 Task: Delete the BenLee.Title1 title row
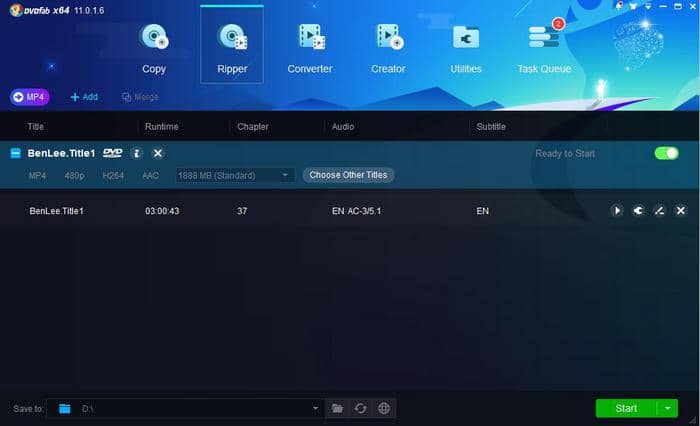click(x=680, y=211)
